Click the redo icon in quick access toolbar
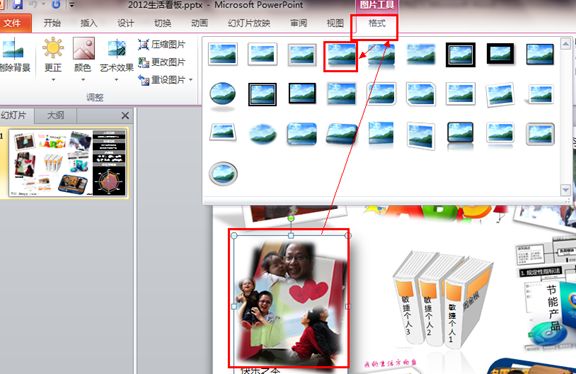The image size is (576, 374). [x=56, y=5]
